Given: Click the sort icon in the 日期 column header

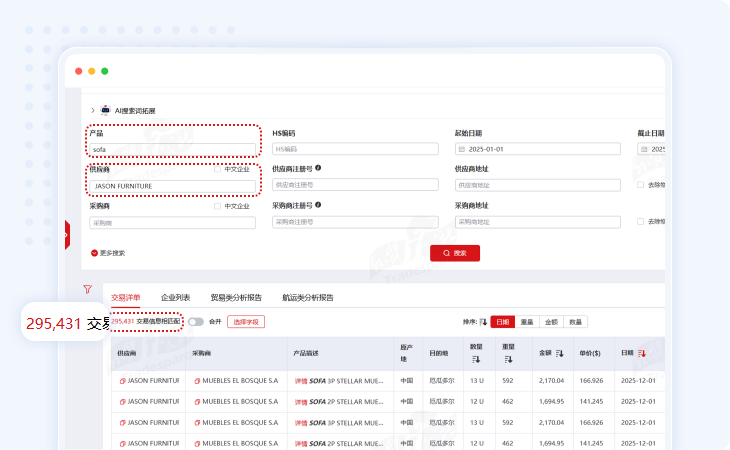Looking at the screenshot, I should (641, 353).
